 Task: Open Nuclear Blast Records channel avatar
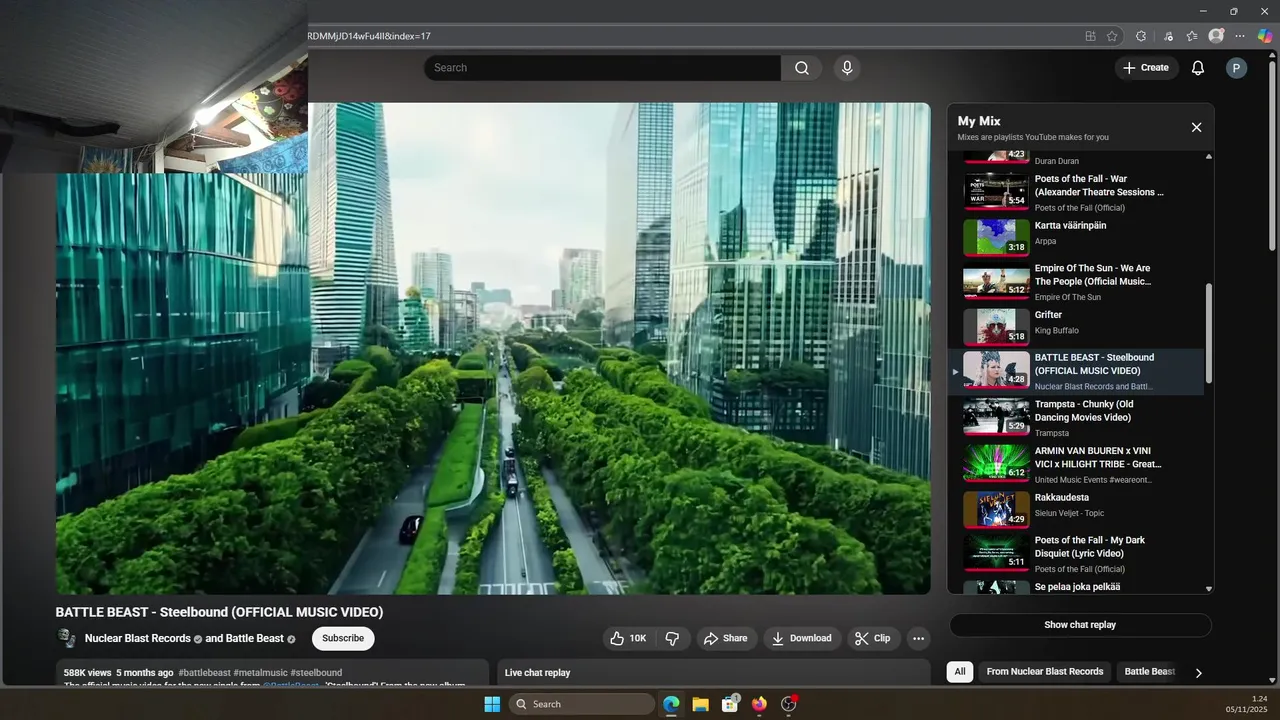pos(66,638)
